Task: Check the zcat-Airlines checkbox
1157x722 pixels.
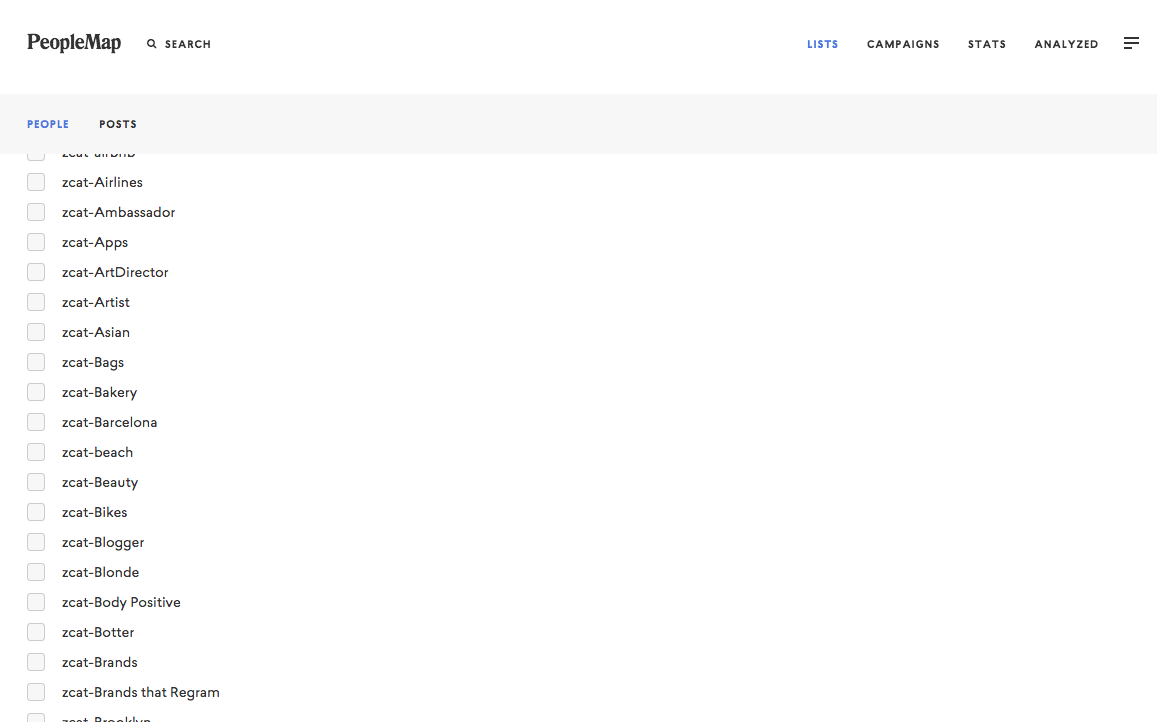Action: point(36,182)
